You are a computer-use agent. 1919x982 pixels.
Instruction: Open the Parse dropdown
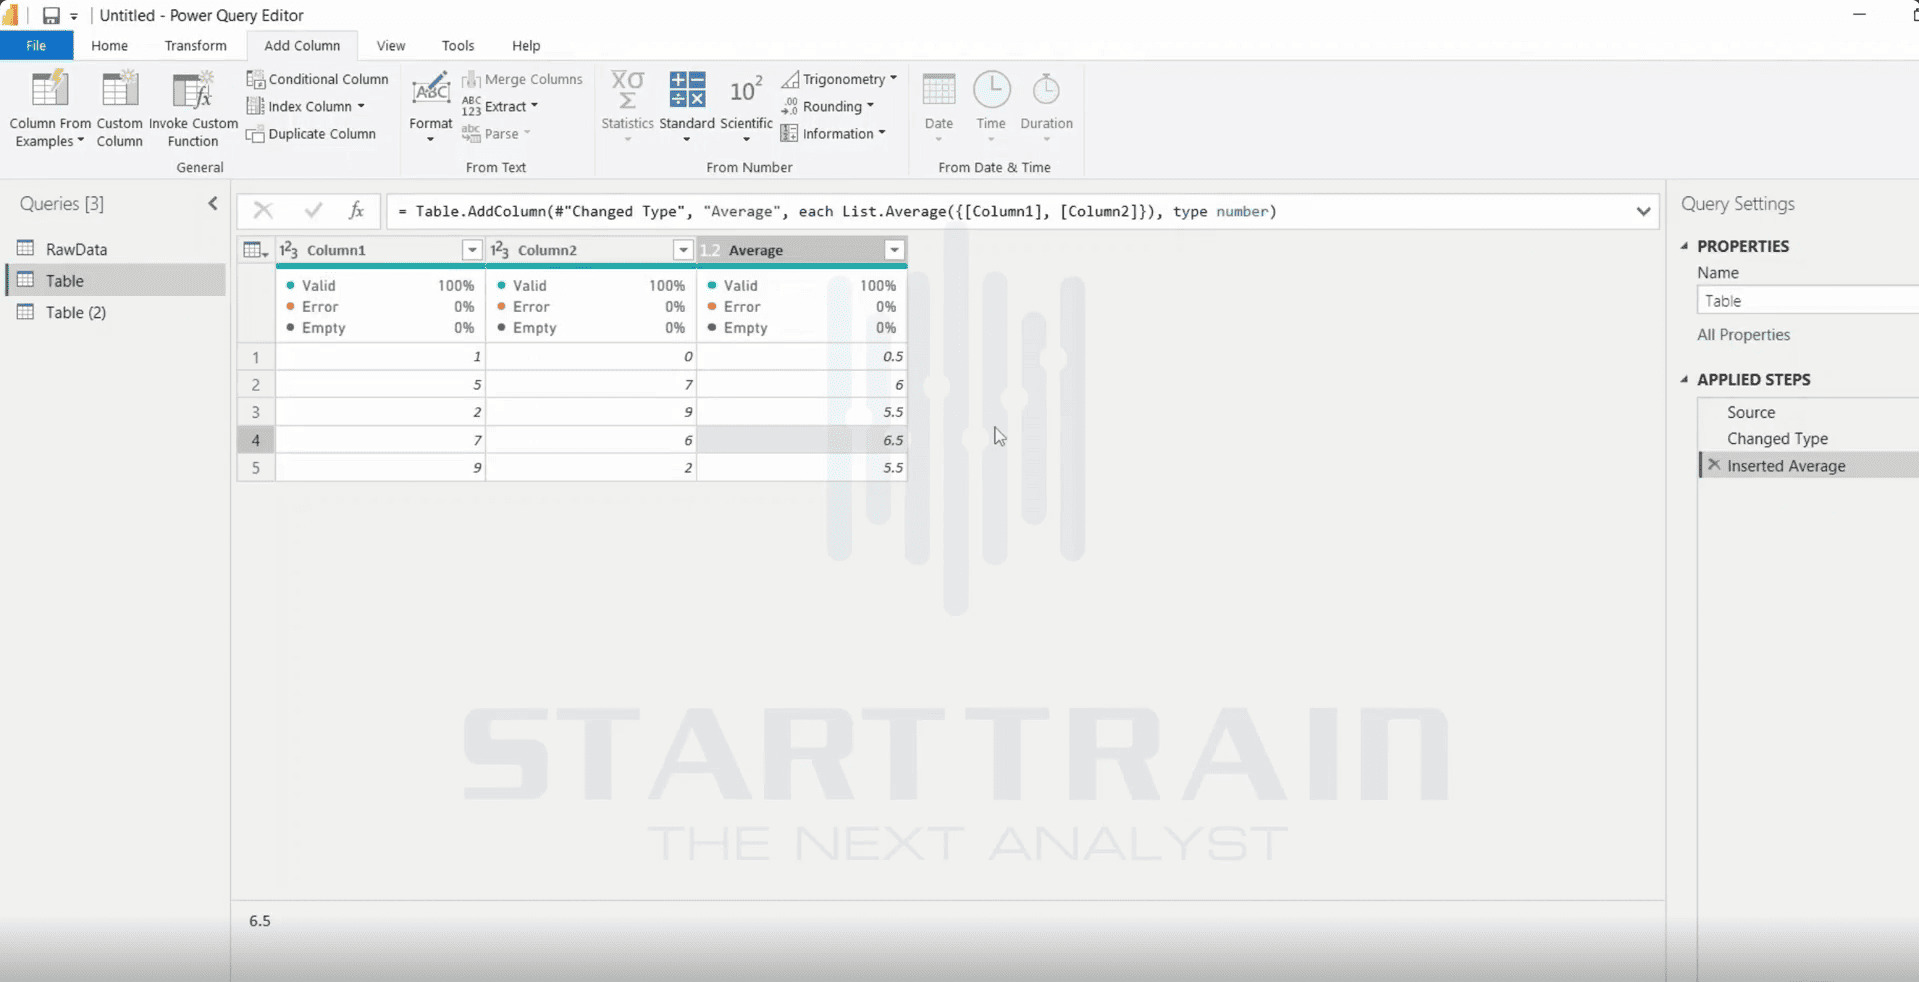pos(527,134)
